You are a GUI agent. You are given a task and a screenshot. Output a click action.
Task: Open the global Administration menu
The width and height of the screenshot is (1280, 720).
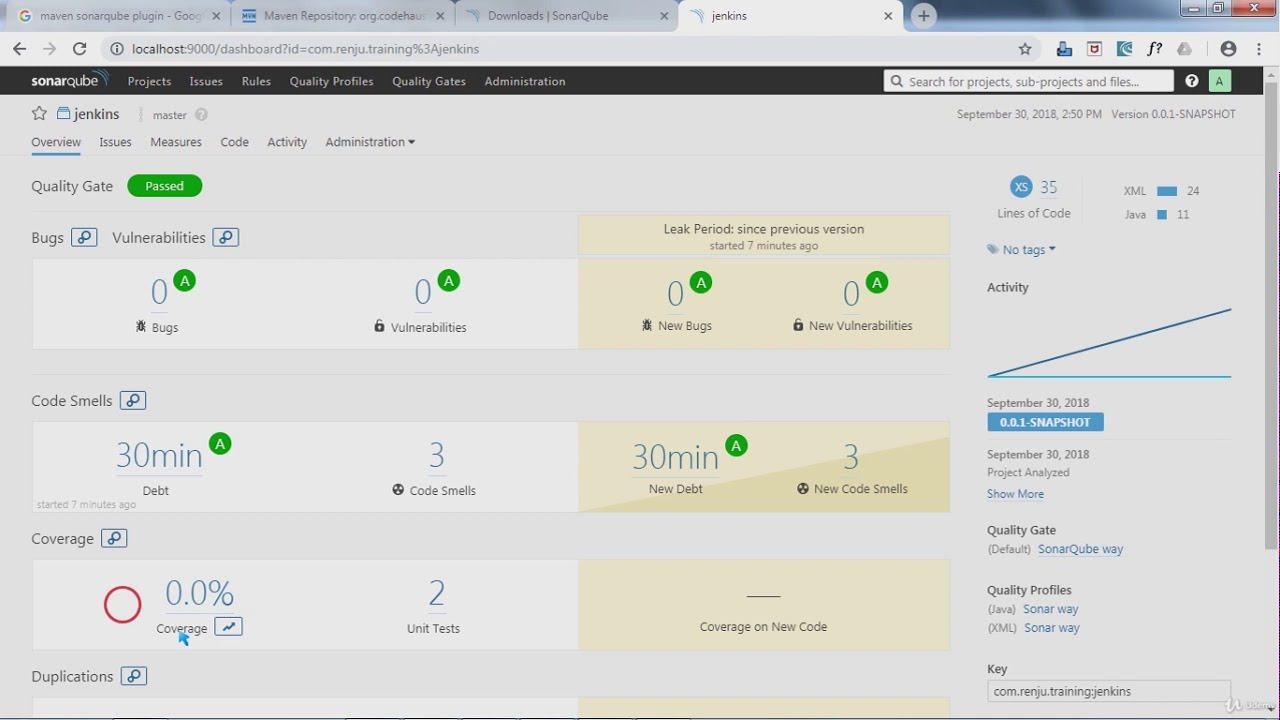525,81
